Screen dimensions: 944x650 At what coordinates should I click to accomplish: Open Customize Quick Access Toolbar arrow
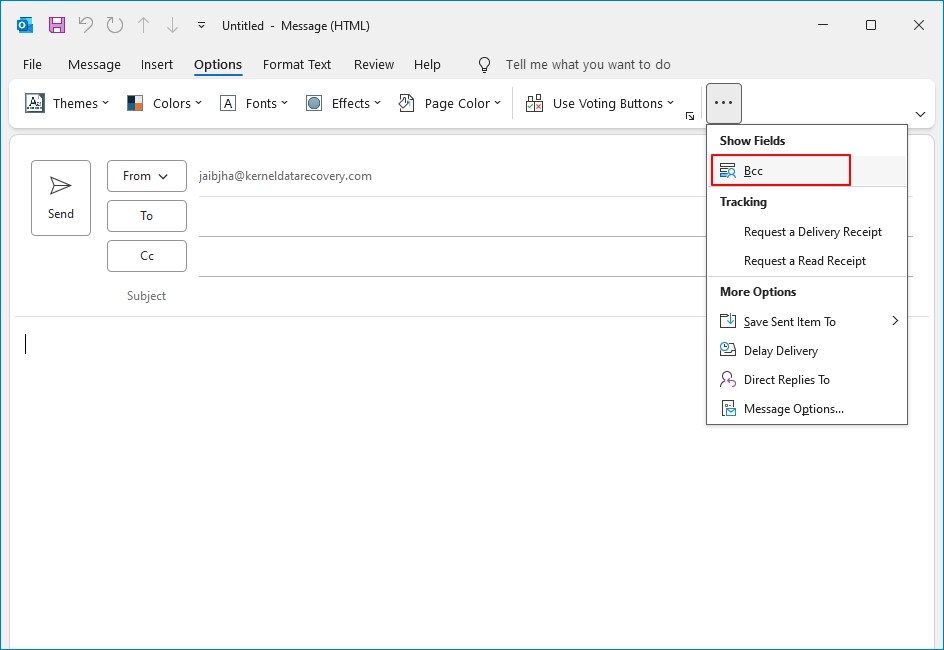(201, 25)
